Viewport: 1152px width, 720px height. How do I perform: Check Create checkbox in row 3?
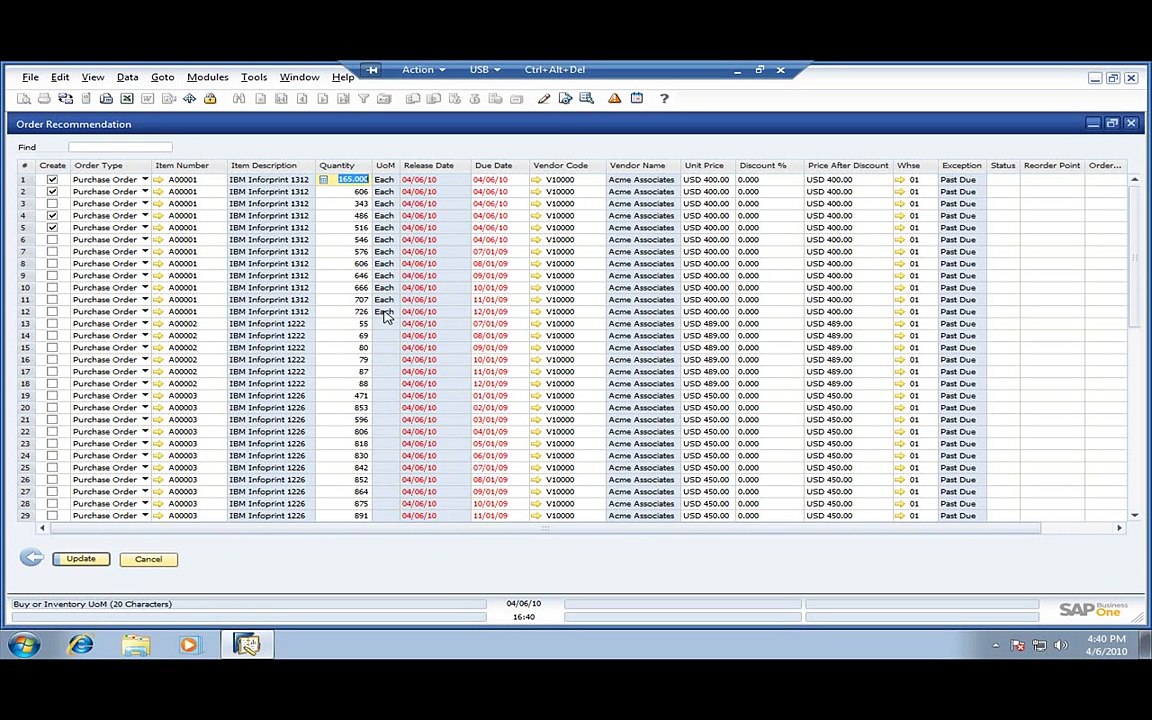[52, 204]
